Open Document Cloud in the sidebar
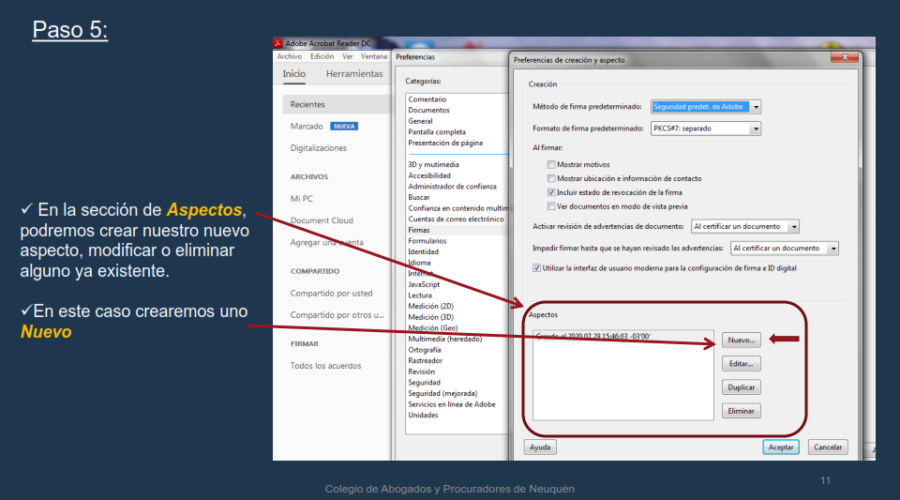The height and width of the screenshot is (500, 900). [321, 220]
